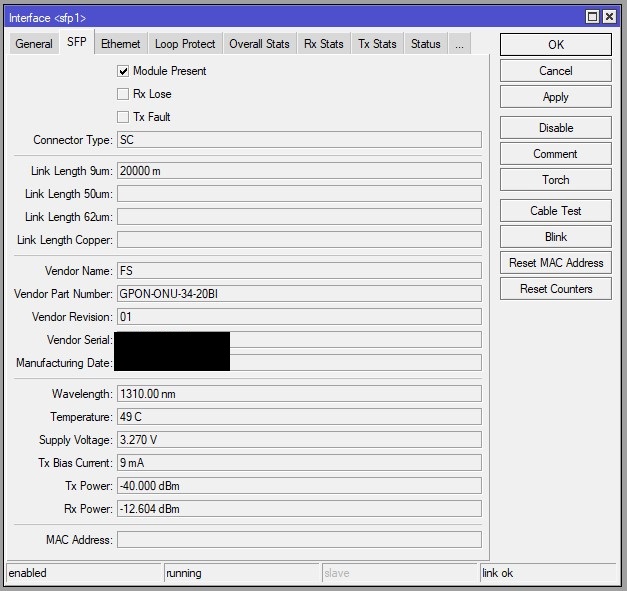Open the Loop Protect tab
The image size is (627, 591).
(x=185, y=44)
